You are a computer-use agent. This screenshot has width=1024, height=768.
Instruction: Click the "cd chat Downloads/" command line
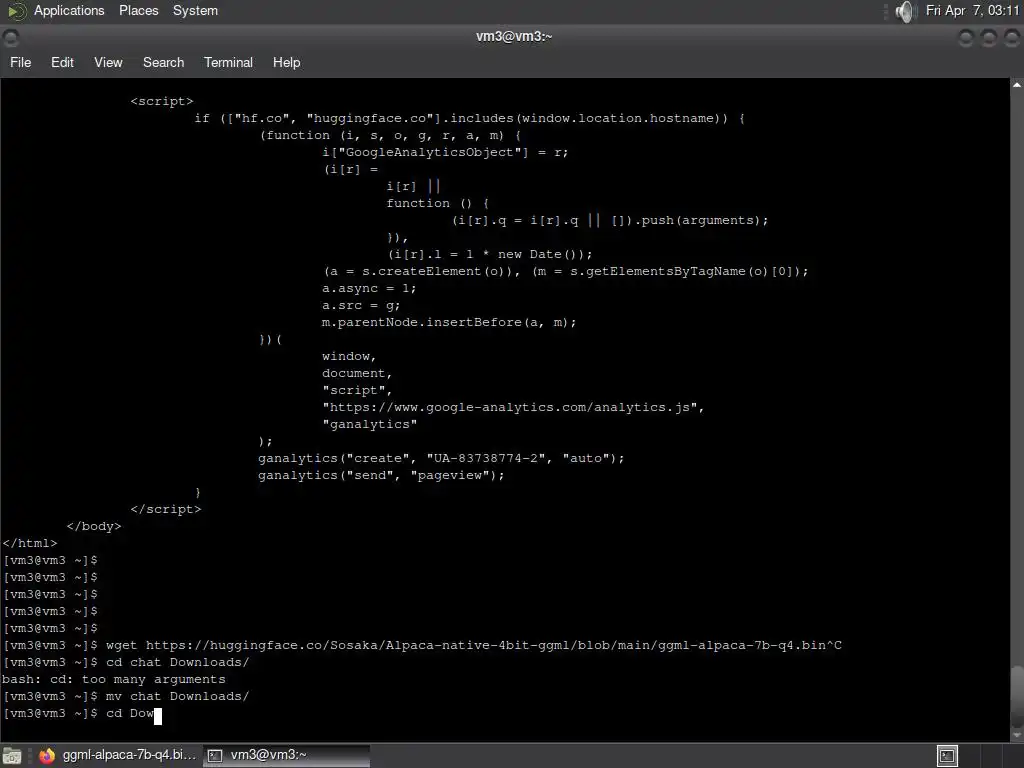point(177,662)
